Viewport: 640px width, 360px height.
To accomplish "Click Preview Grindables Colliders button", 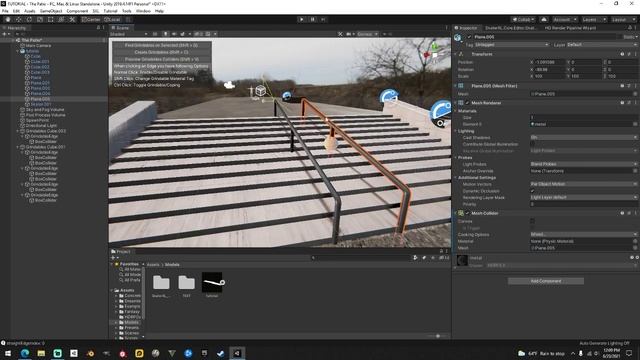I will 161,59.
